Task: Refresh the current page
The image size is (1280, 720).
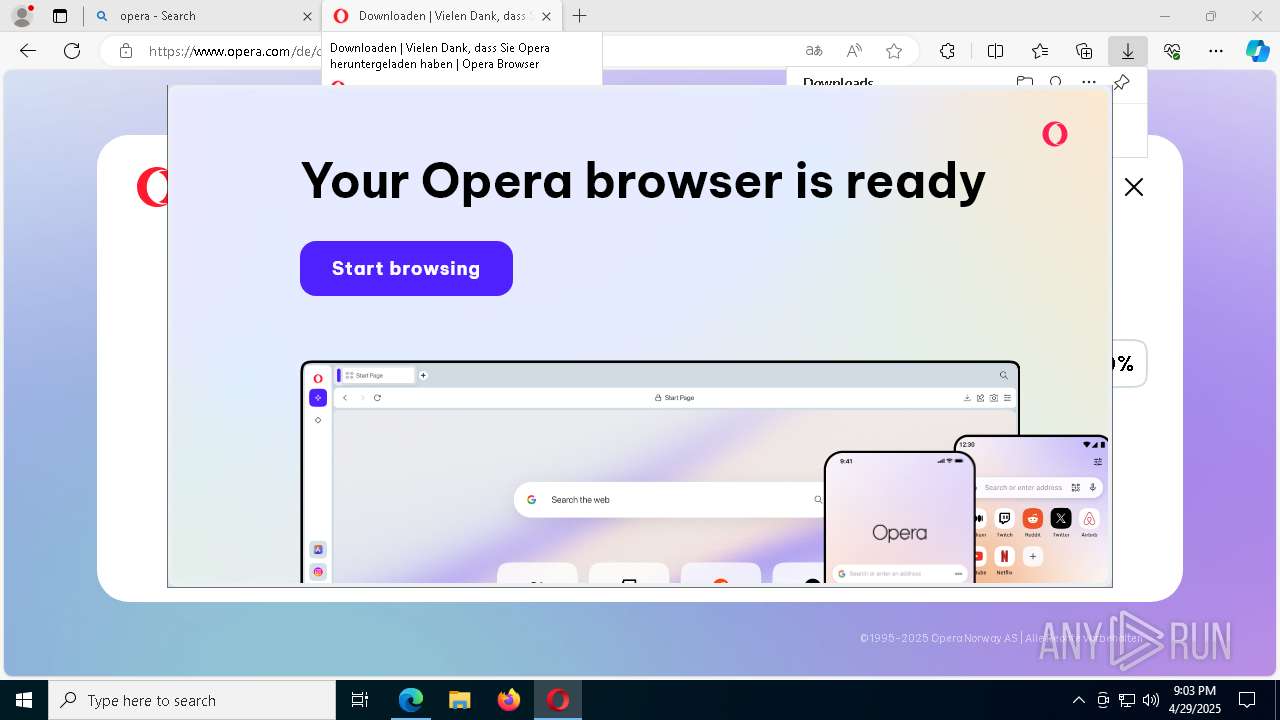Action: [x=72, y=51]
